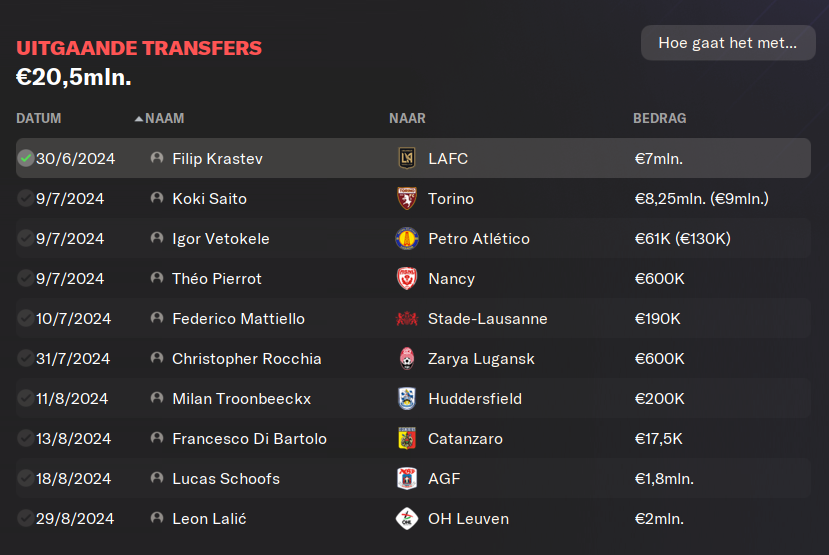Click the LAFC club badge

pyautogui.click(x=407, y=158)
